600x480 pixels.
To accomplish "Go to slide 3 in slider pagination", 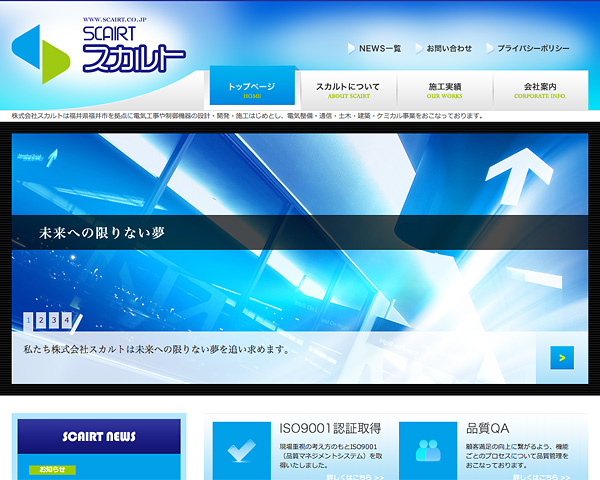I will point(54,320).
